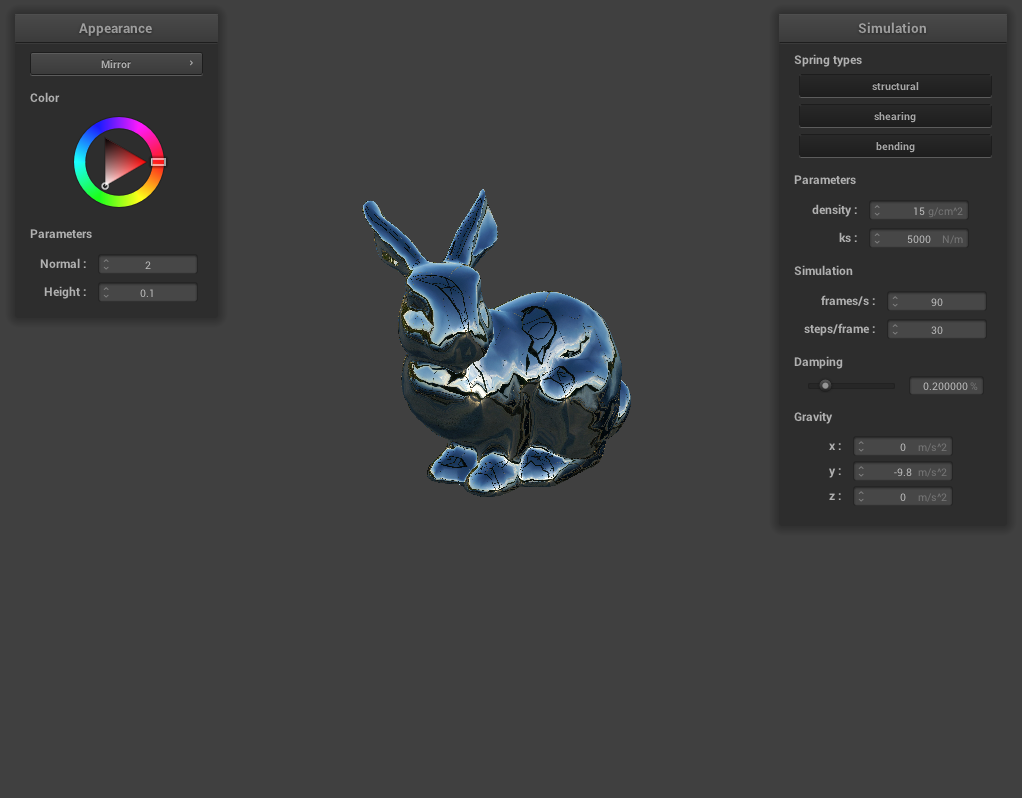The width and height of the screenshot is (1022, 798).
Task: Click the gravity z stepper arrows
Action: click(x=861, y=496)
